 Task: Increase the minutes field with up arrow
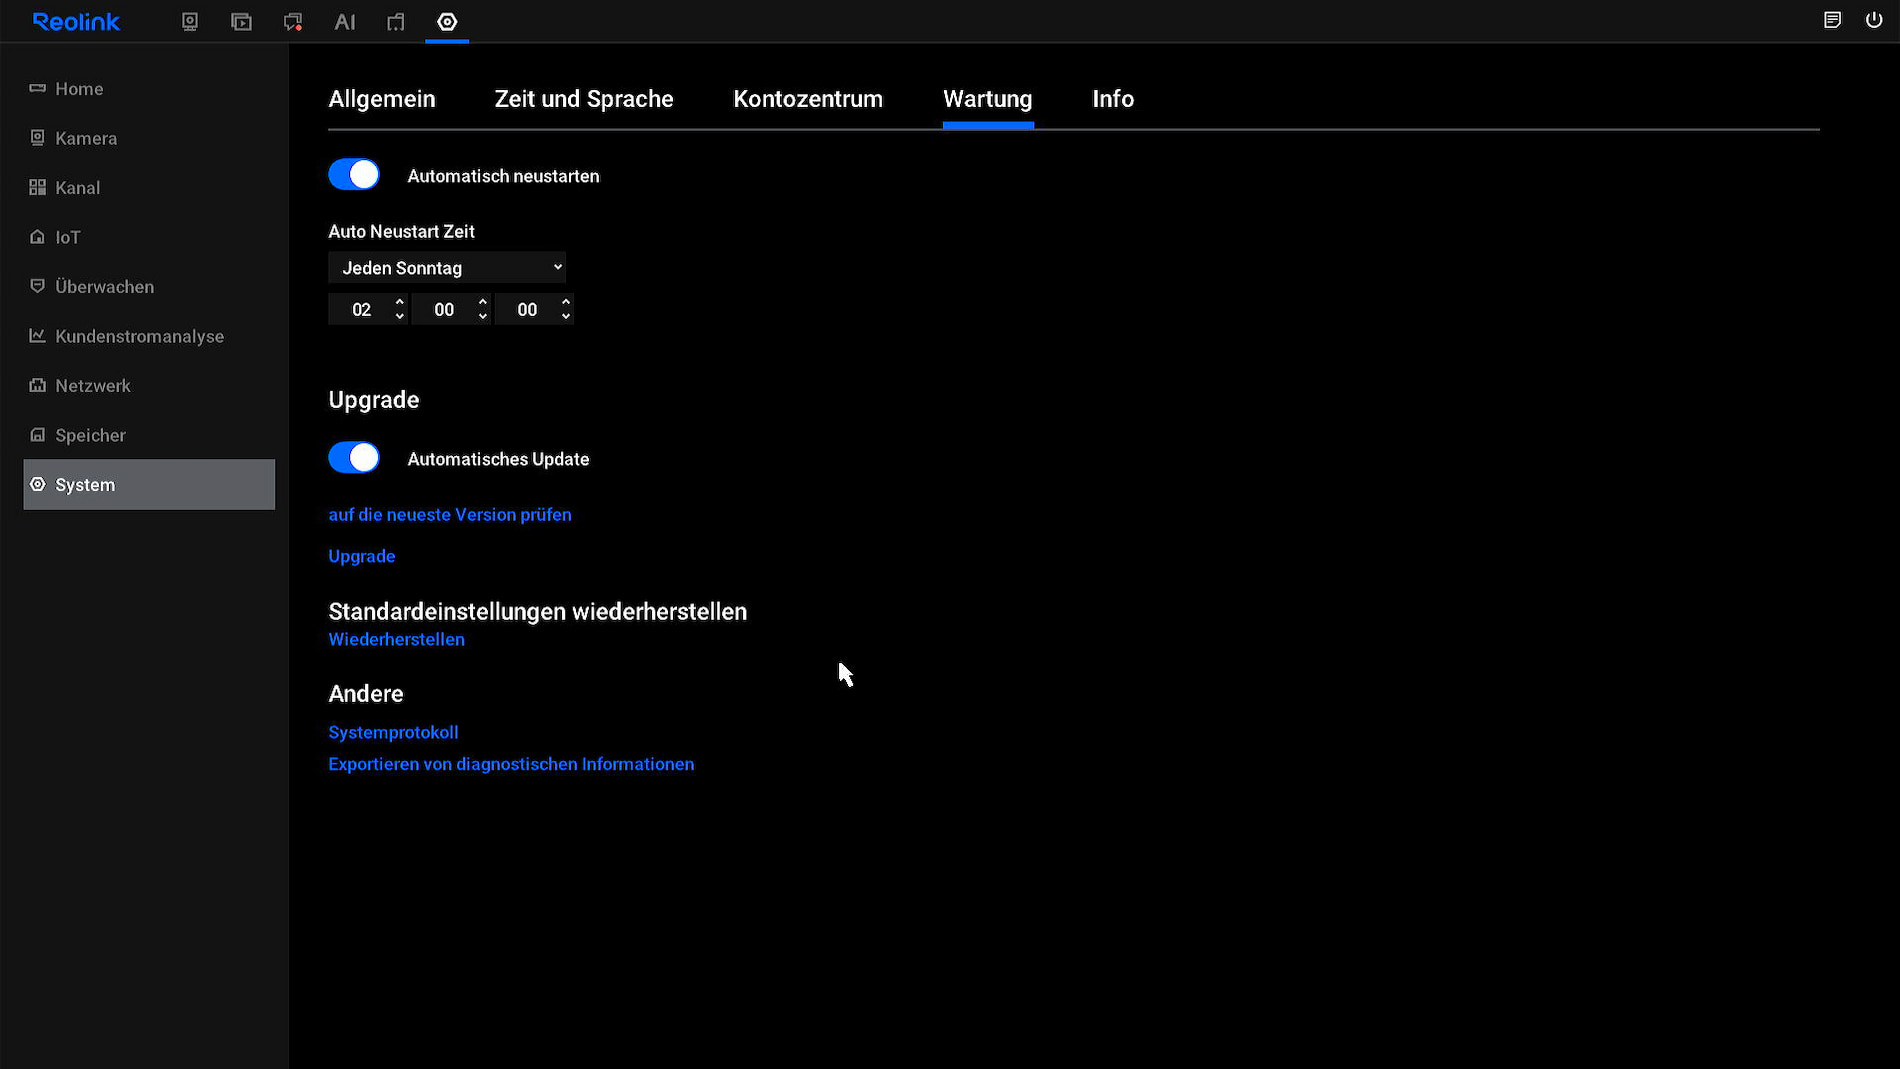click(x=482, y=301)
